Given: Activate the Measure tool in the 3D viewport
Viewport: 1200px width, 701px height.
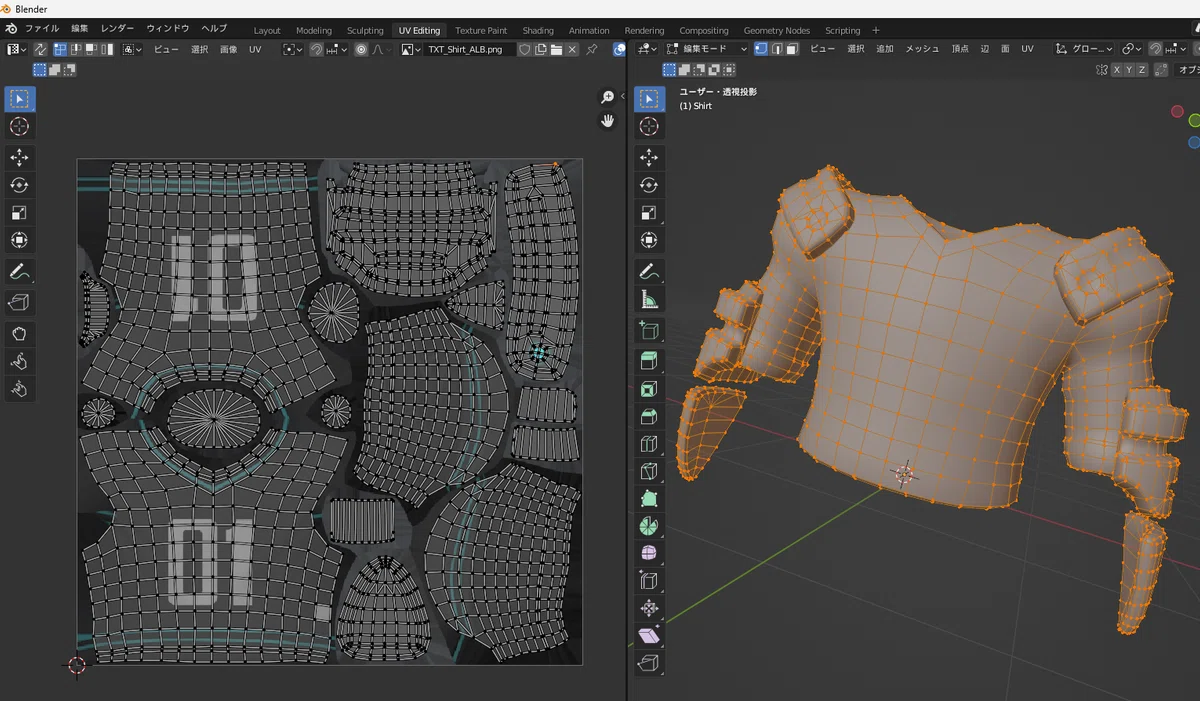Looking at the screenshot, I should pos(649,299).
